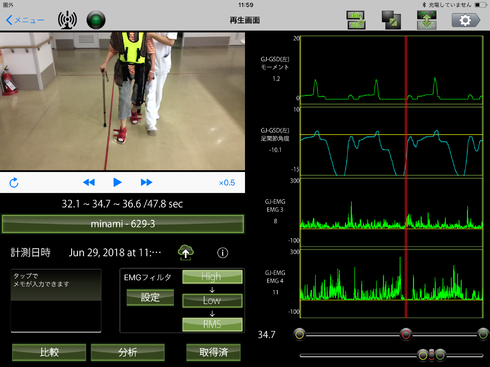Tap the green knob on lower zoom slider

(x=440, y=355)
